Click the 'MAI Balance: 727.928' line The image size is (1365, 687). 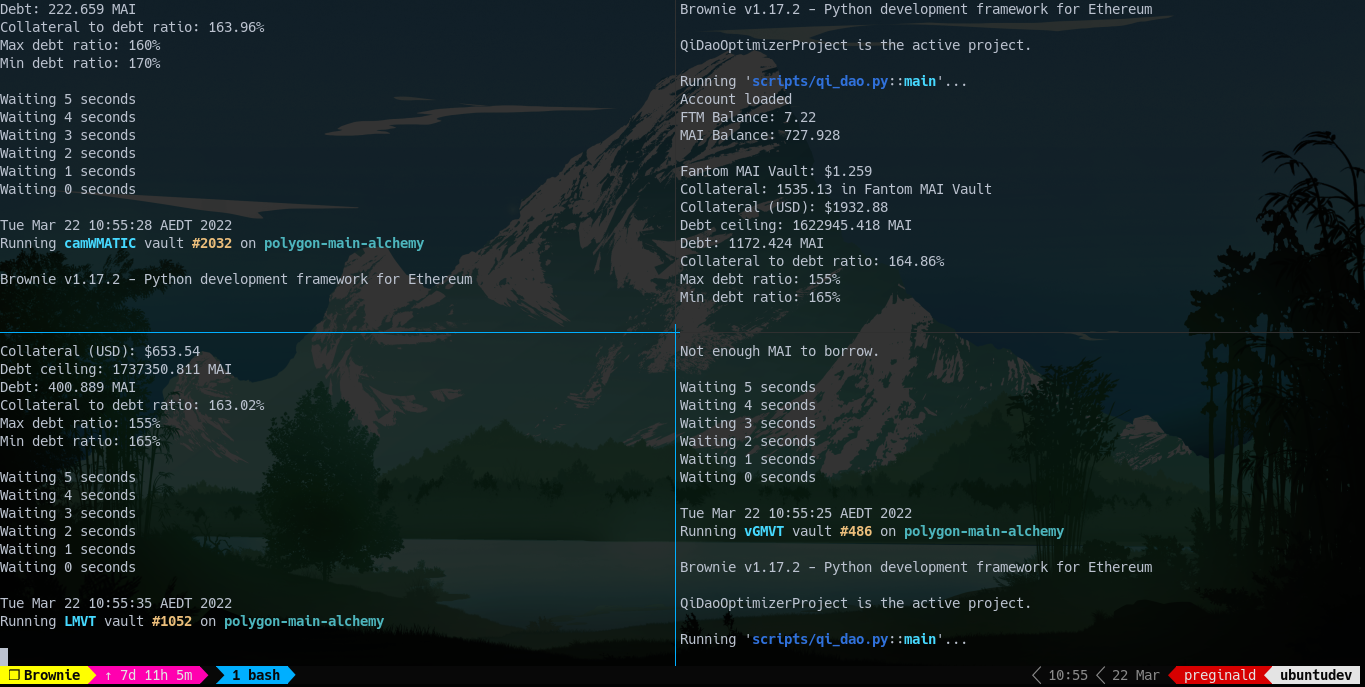tap(760, 135)
